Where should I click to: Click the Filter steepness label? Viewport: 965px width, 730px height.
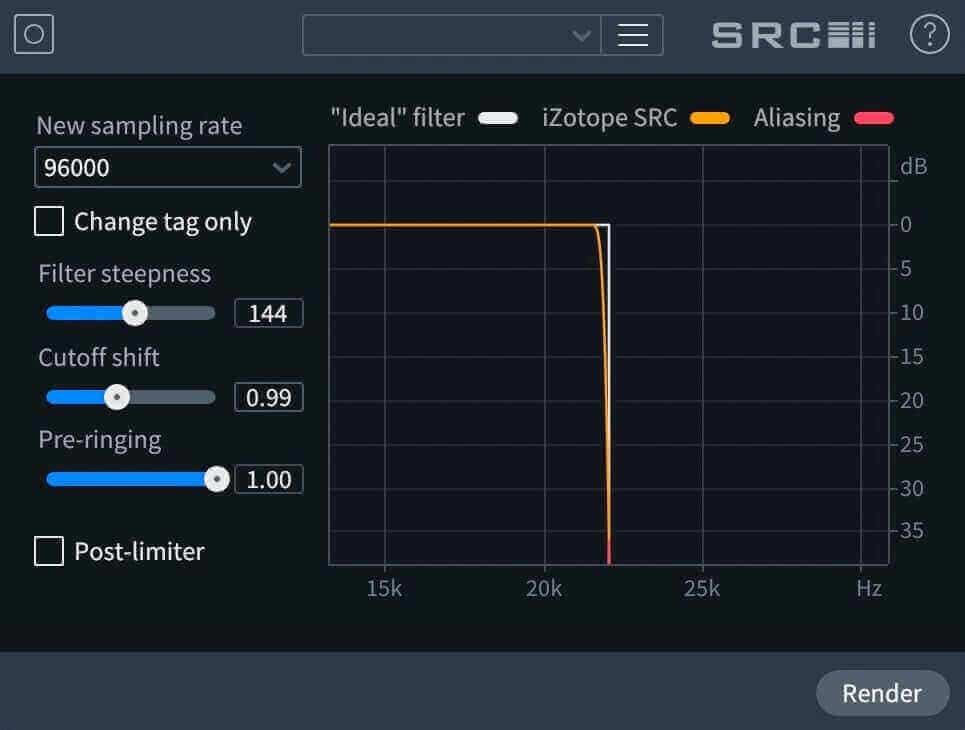pyautogui.click(x=125, y=274)
